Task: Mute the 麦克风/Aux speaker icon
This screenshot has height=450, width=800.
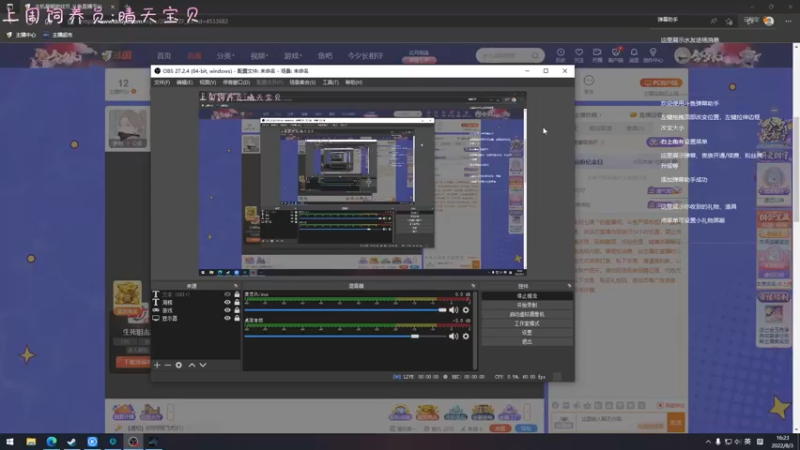Action: (453, 310)
